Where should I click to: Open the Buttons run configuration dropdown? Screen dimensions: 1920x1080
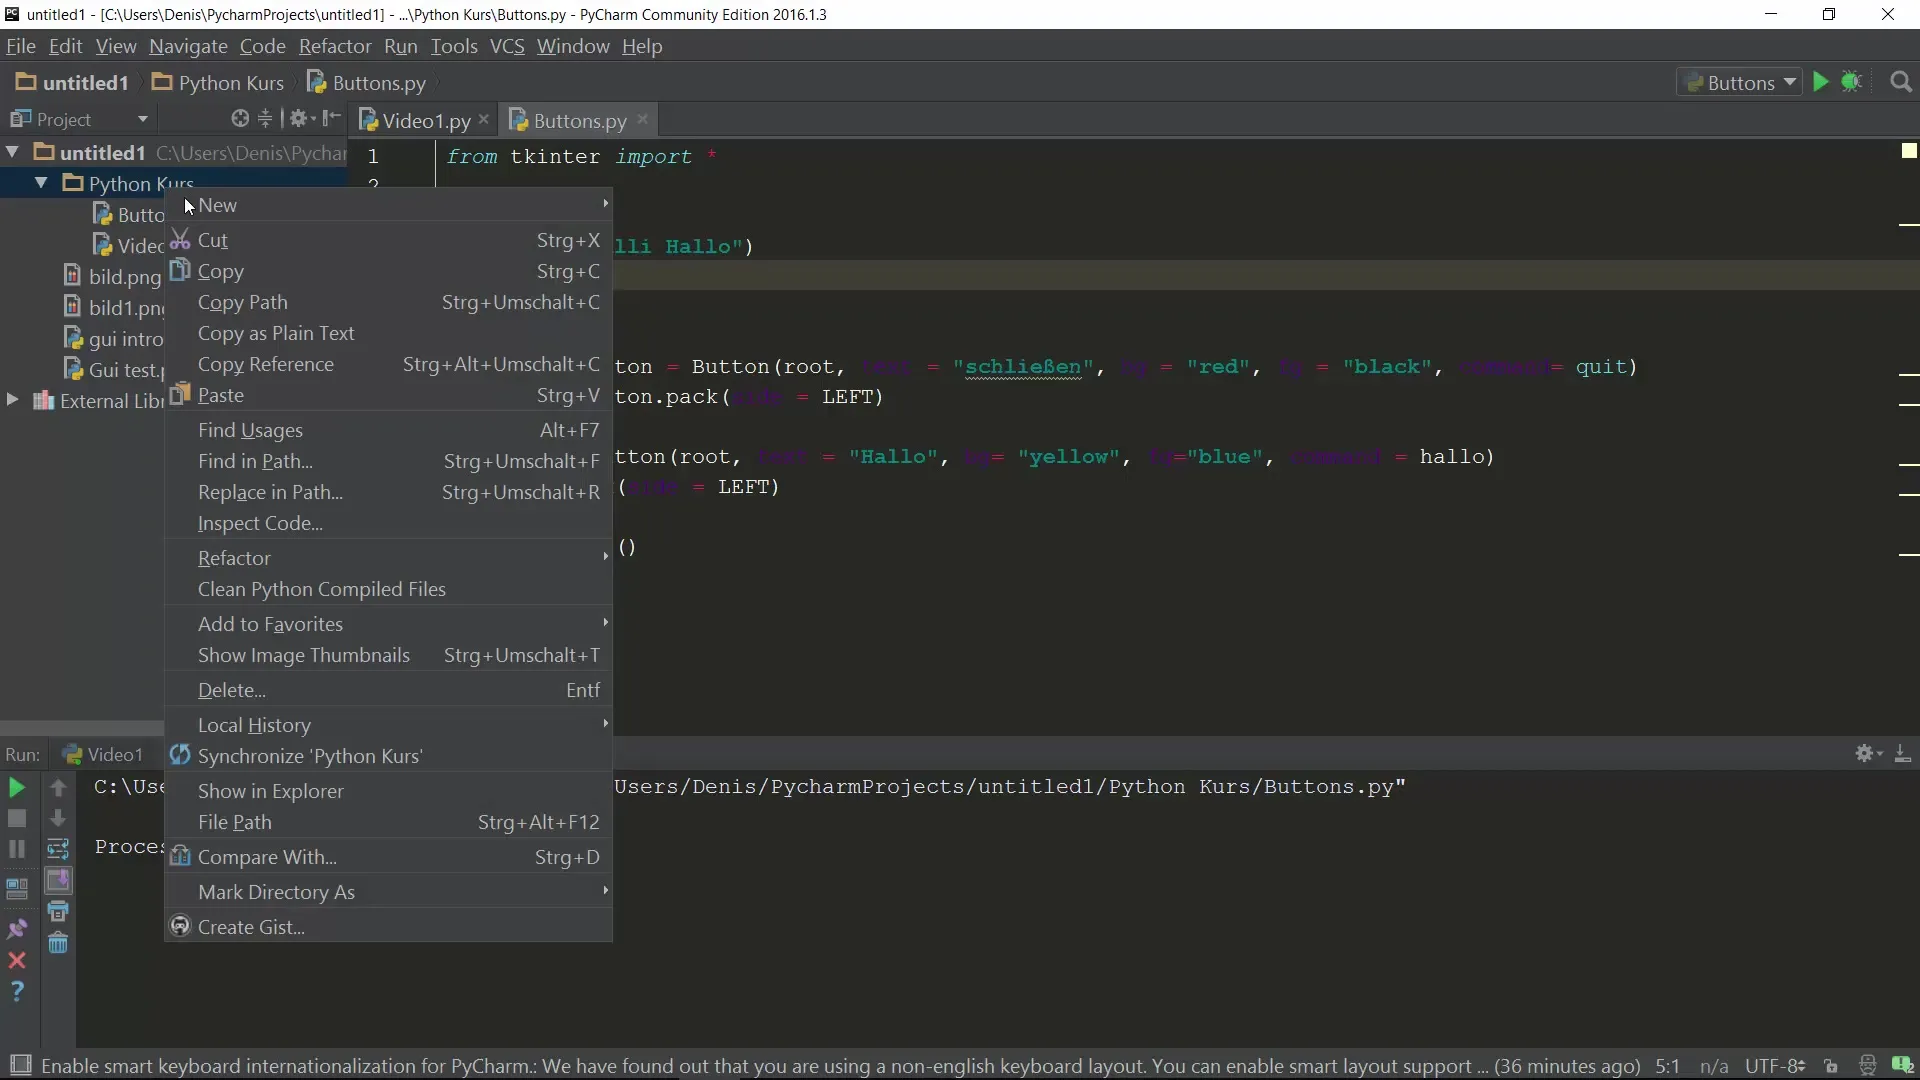(x=1741, y=82)
